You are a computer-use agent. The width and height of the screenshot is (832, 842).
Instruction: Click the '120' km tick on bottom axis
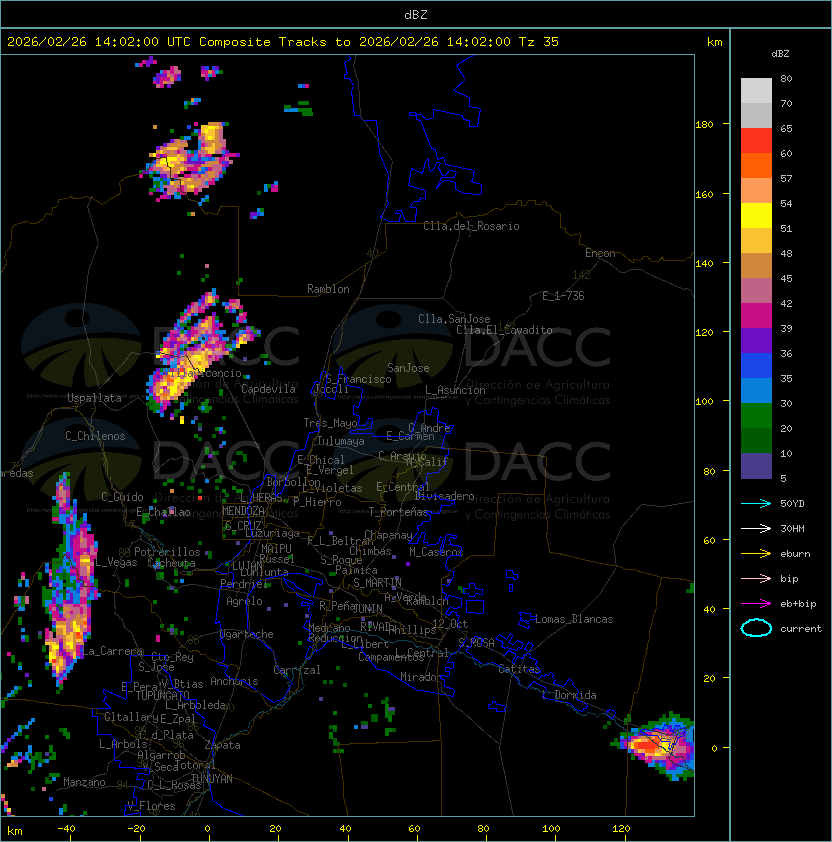(x=621, y=829)
